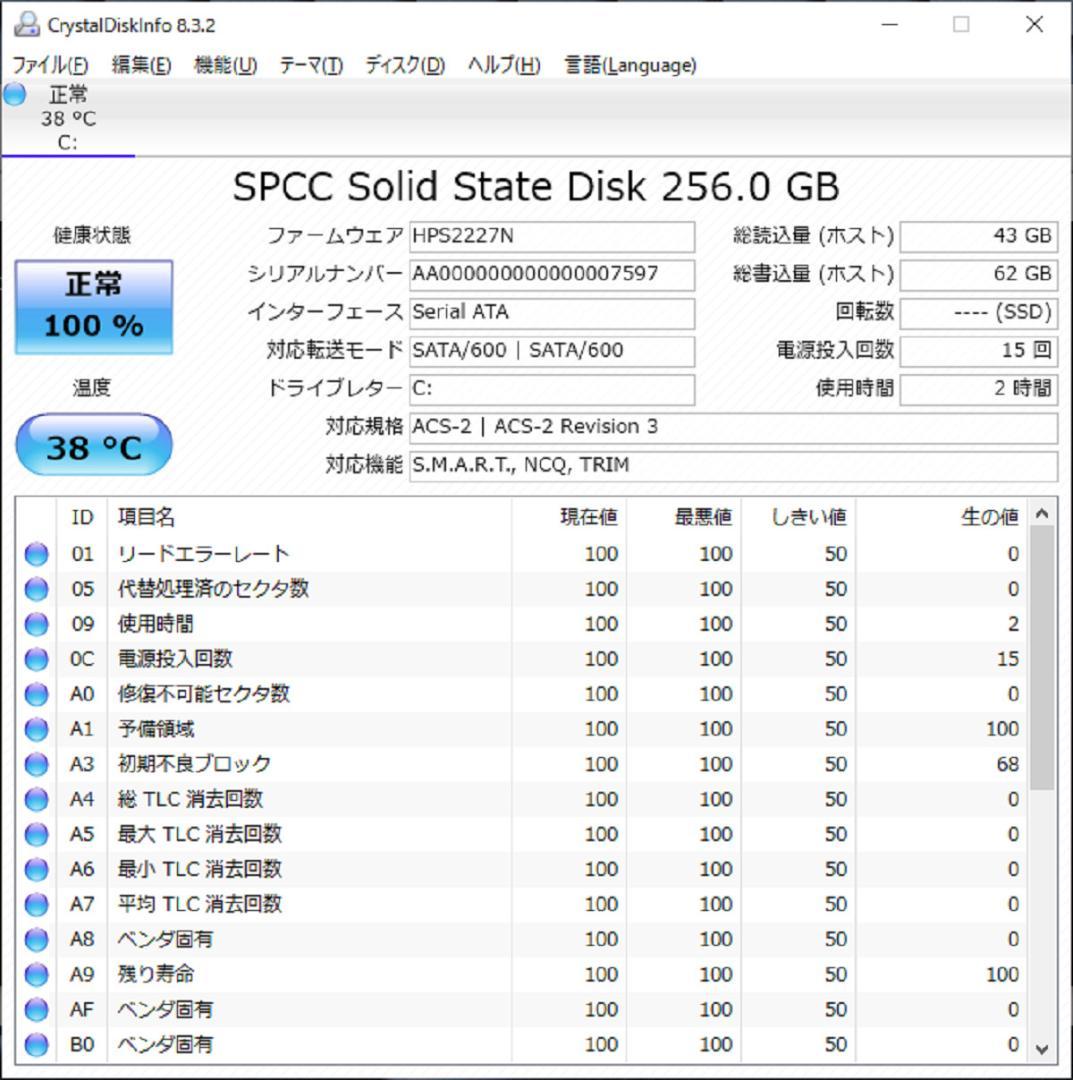
Task: Click the blue icon next to 使用時間 attribute
Action: click(35, 624)
